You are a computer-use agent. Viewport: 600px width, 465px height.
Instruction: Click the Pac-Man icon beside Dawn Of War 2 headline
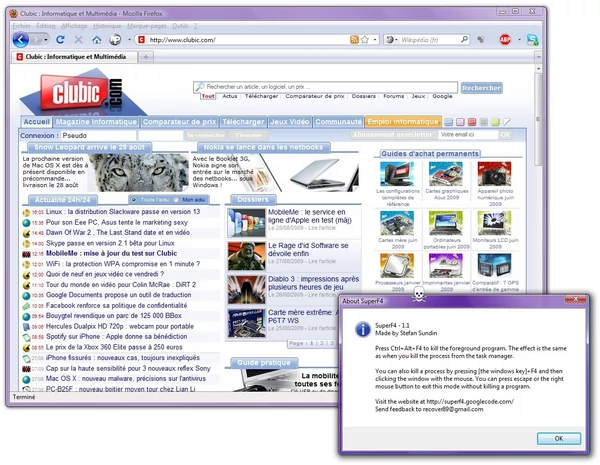coord(26,233)
